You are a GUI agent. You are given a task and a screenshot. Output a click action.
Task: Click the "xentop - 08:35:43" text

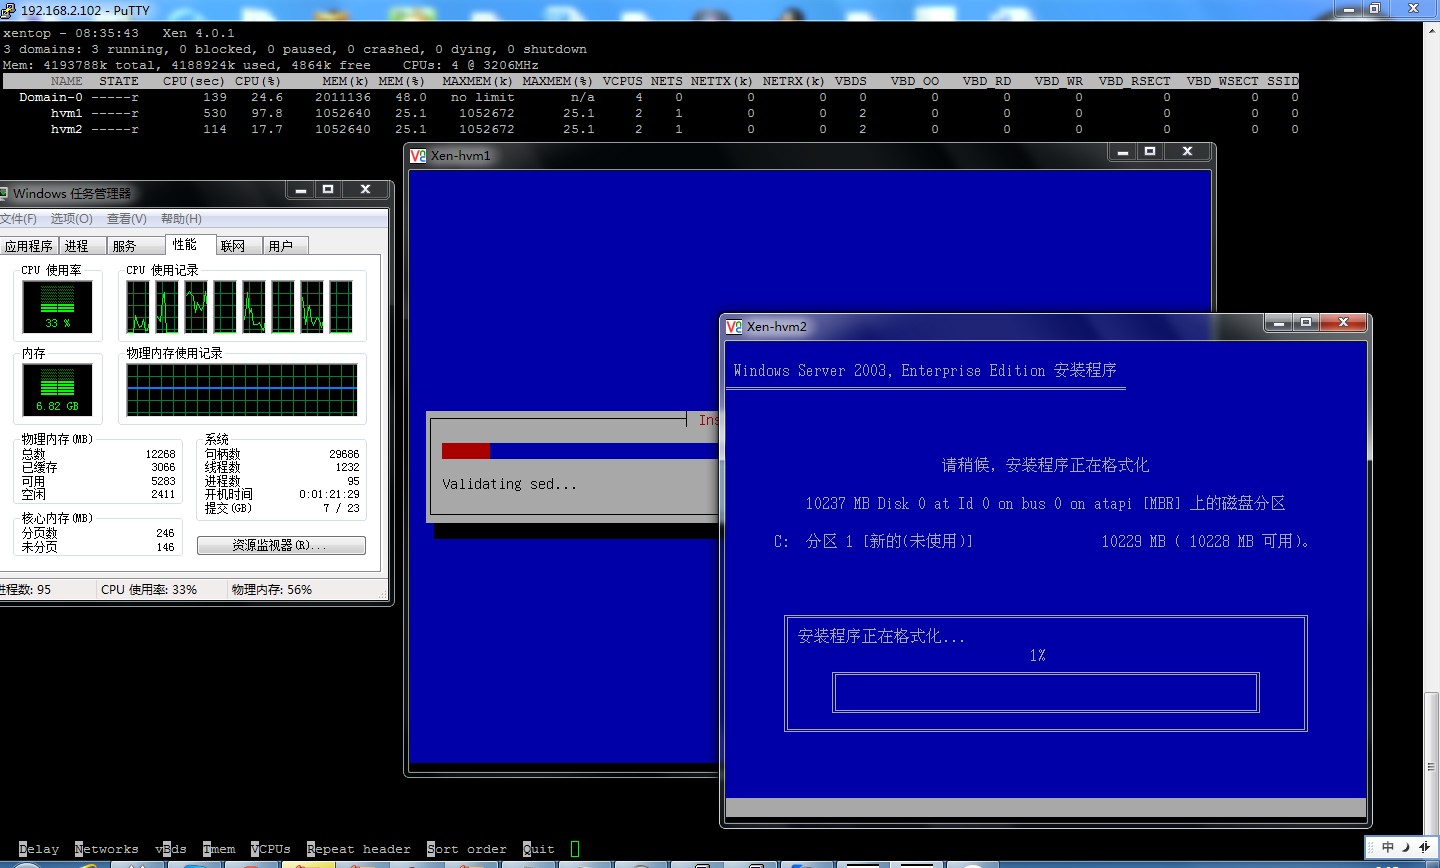coord(71,33)
